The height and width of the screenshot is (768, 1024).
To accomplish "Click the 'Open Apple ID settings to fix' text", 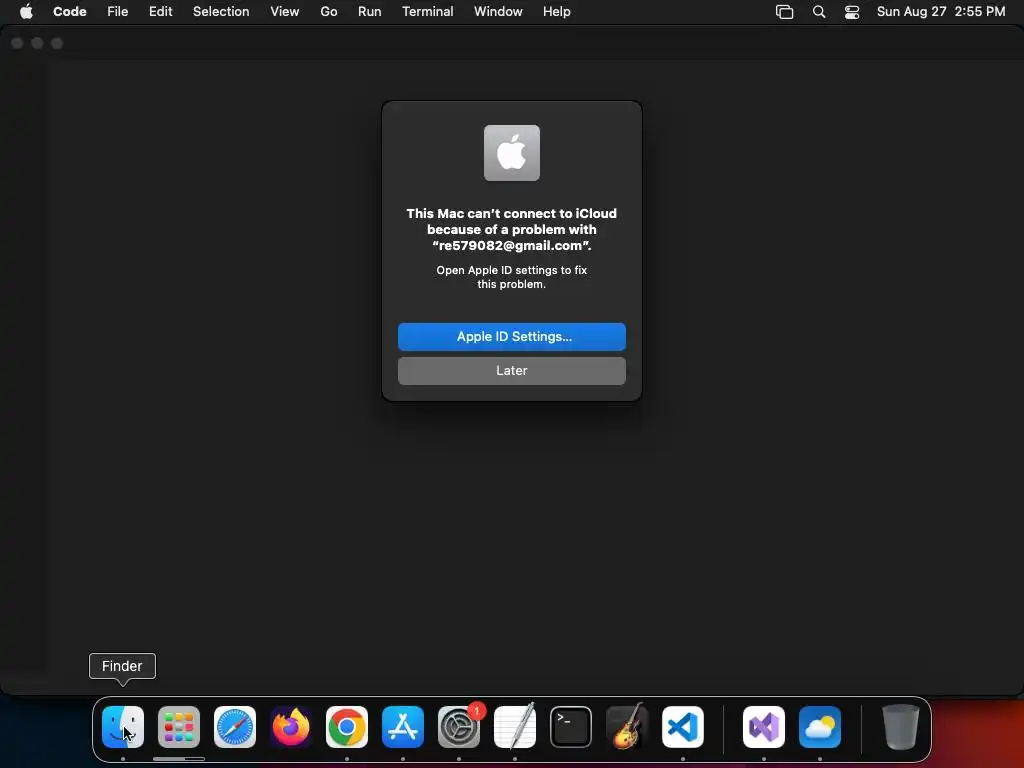I will [x=512, y=270].
